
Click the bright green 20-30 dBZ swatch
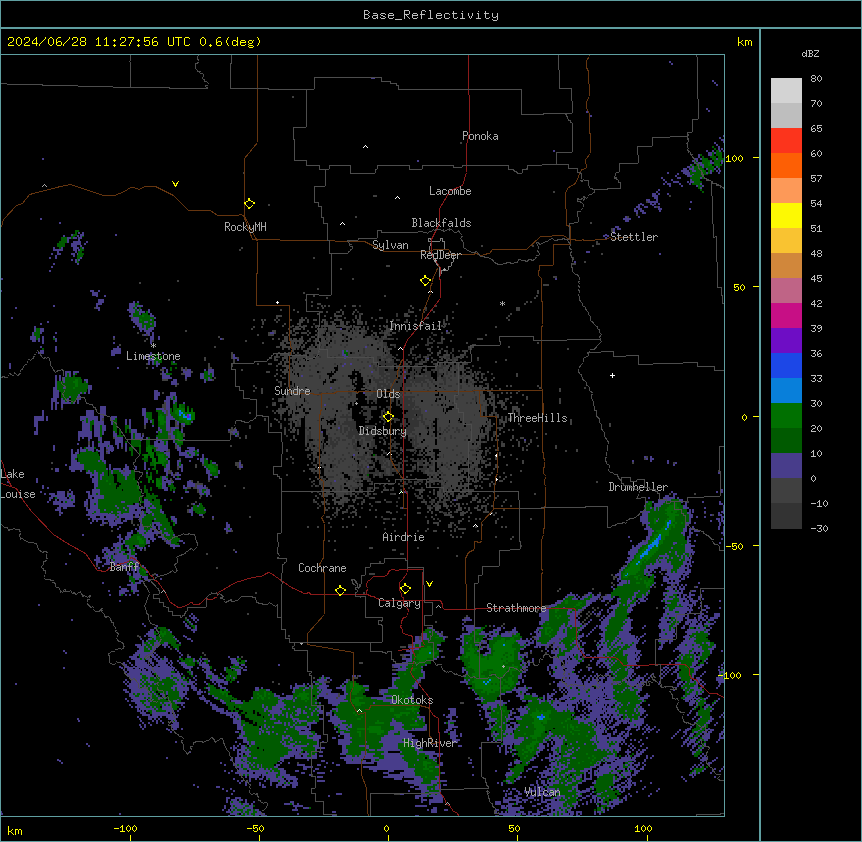point(786,416)
